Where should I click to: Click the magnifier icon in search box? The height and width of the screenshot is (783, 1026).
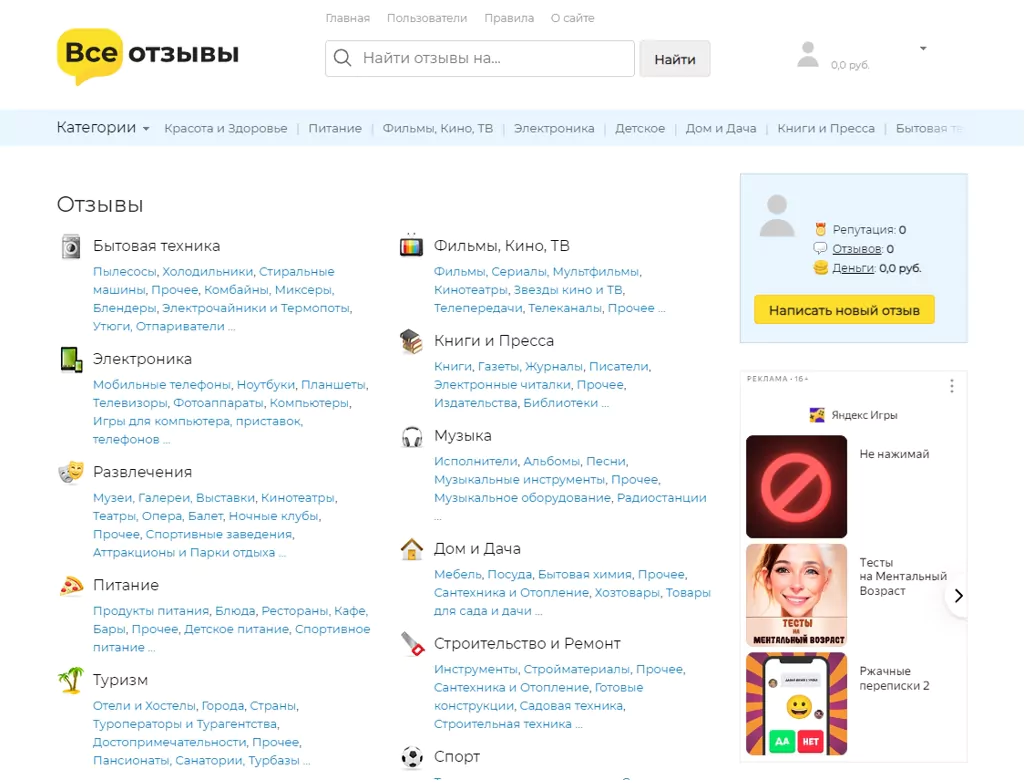(342, 58)
